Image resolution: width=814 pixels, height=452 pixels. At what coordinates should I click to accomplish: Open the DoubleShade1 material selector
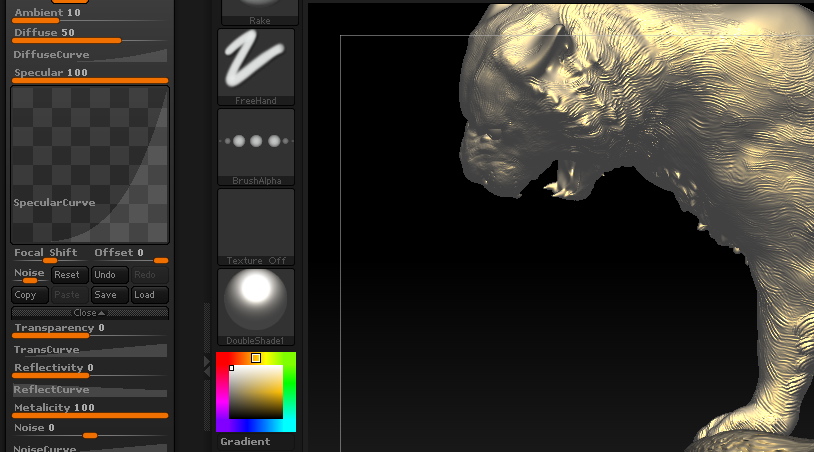click(x=256, y=307)
